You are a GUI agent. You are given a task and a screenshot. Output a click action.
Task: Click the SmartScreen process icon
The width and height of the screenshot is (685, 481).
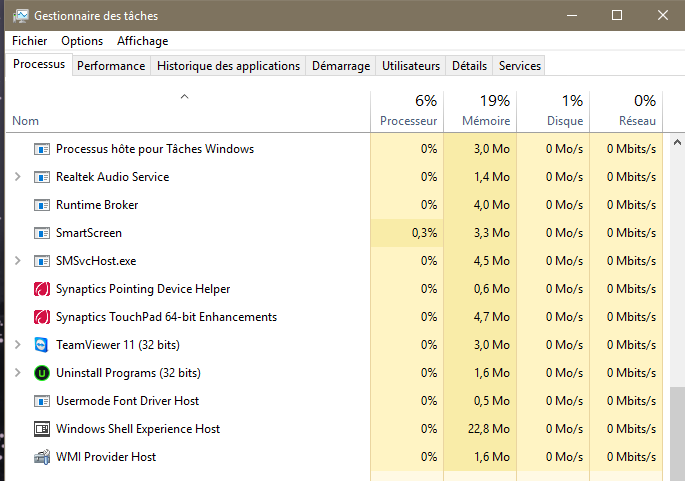(42, 233)
